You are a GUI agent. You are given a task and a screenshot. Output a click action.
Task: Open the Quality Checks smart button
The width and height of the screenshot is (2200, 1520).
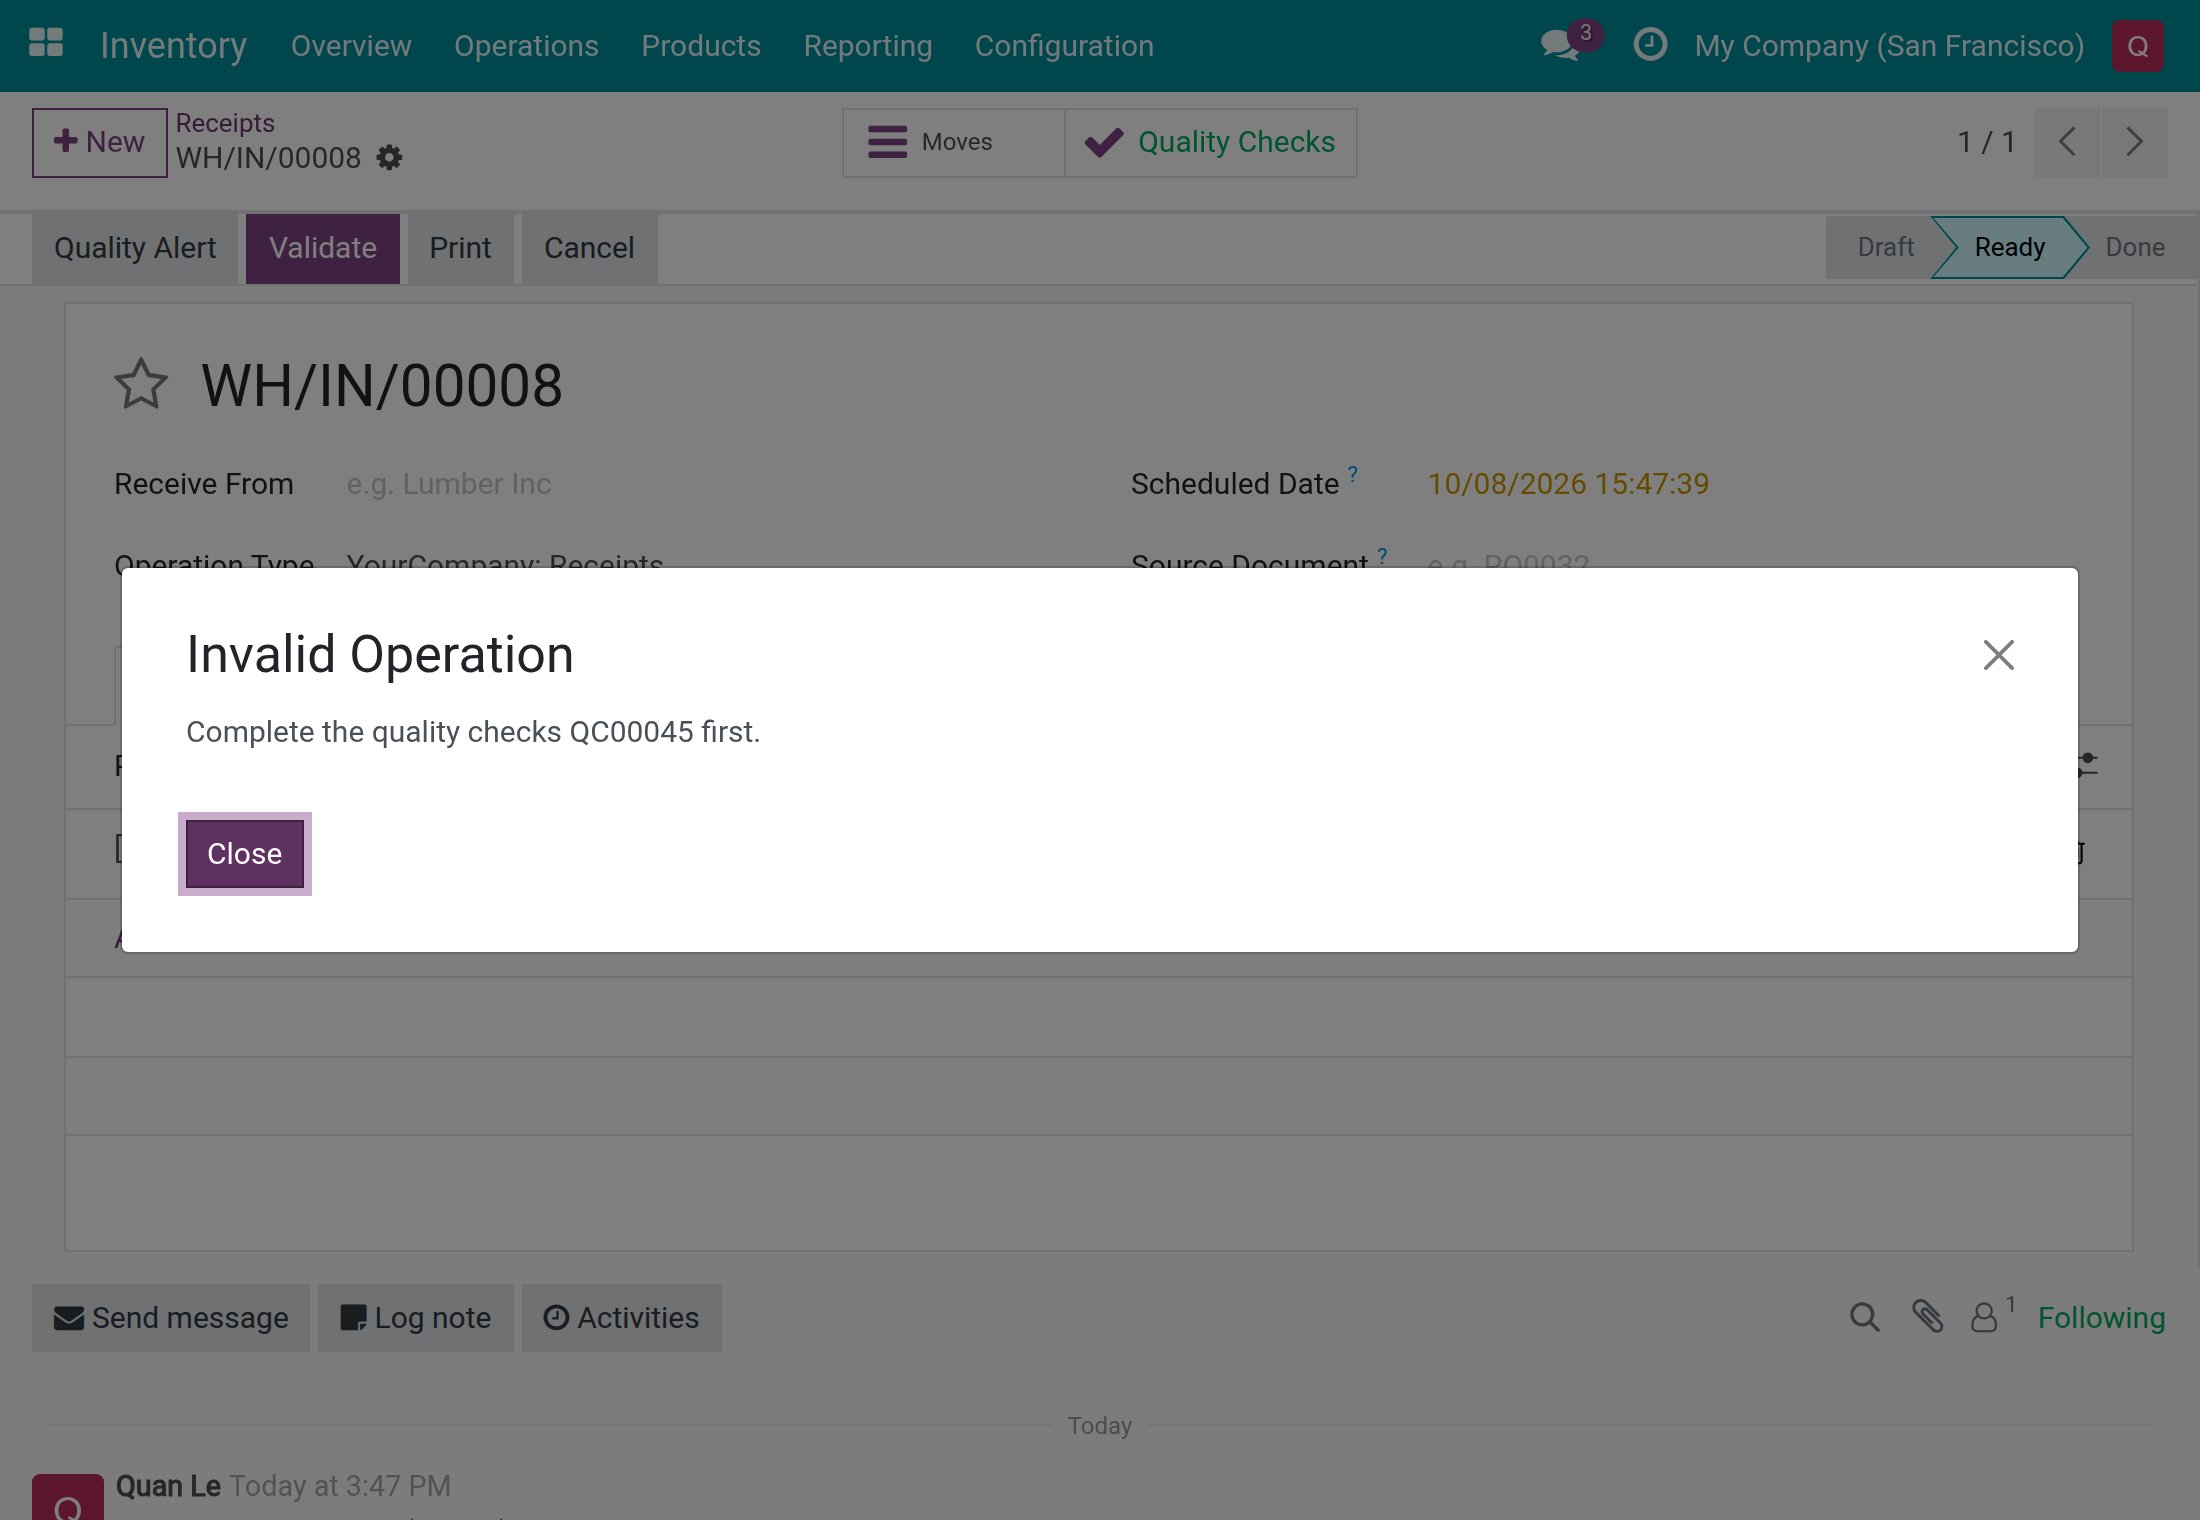1211,143
